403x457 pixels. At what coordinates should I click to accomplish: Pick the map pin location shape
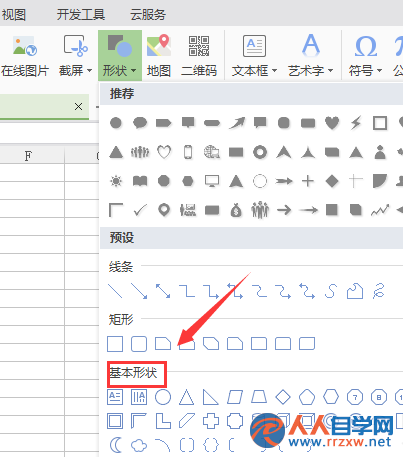164,210
